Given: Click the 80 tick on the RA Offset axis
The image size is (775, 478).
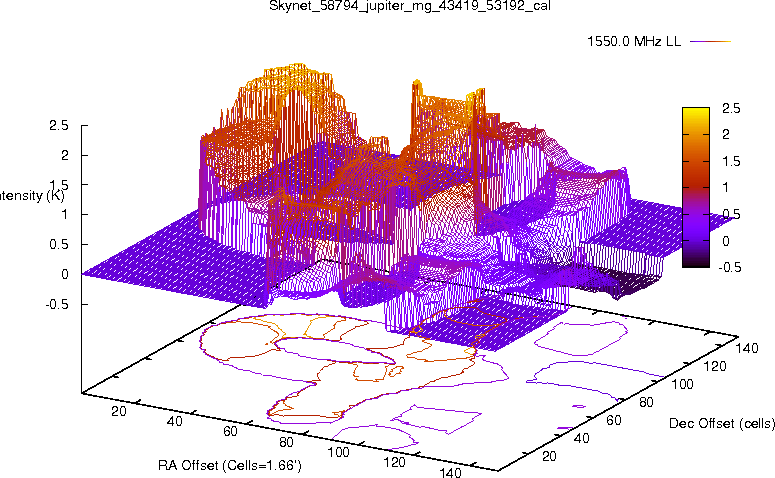Looking at the screenshot, I should [x=286, y=442].
